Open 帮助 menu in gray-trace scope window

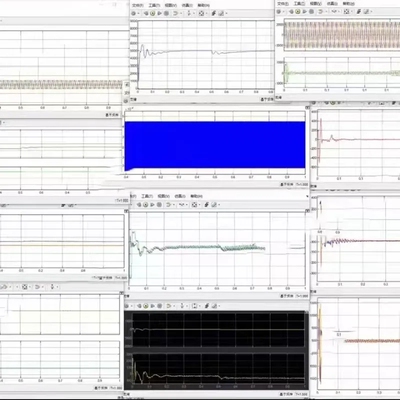click(x=204, y=5)
